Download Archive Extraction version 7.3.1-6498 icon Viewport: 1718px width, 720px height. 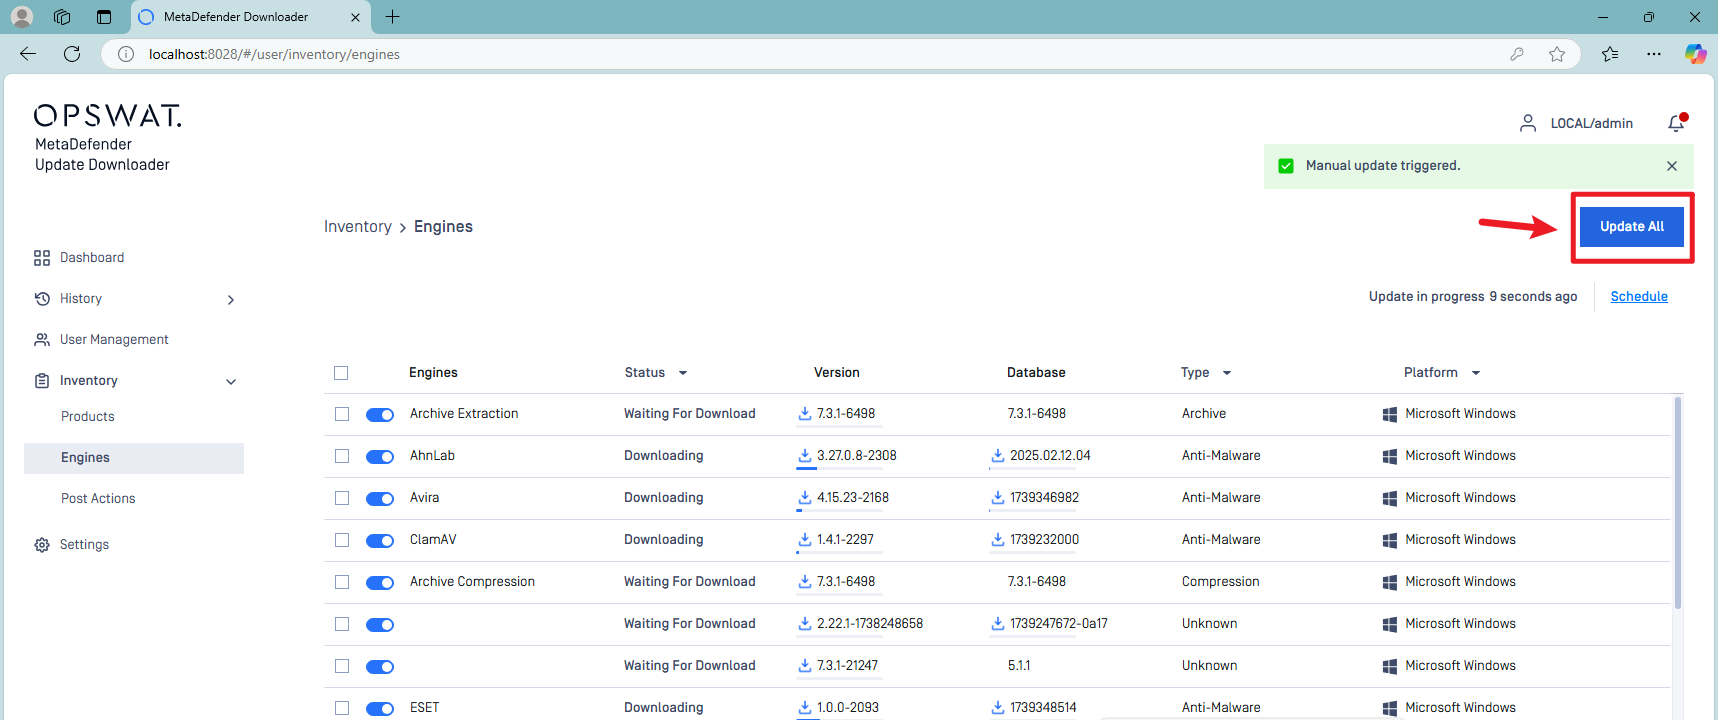point(805,413)
